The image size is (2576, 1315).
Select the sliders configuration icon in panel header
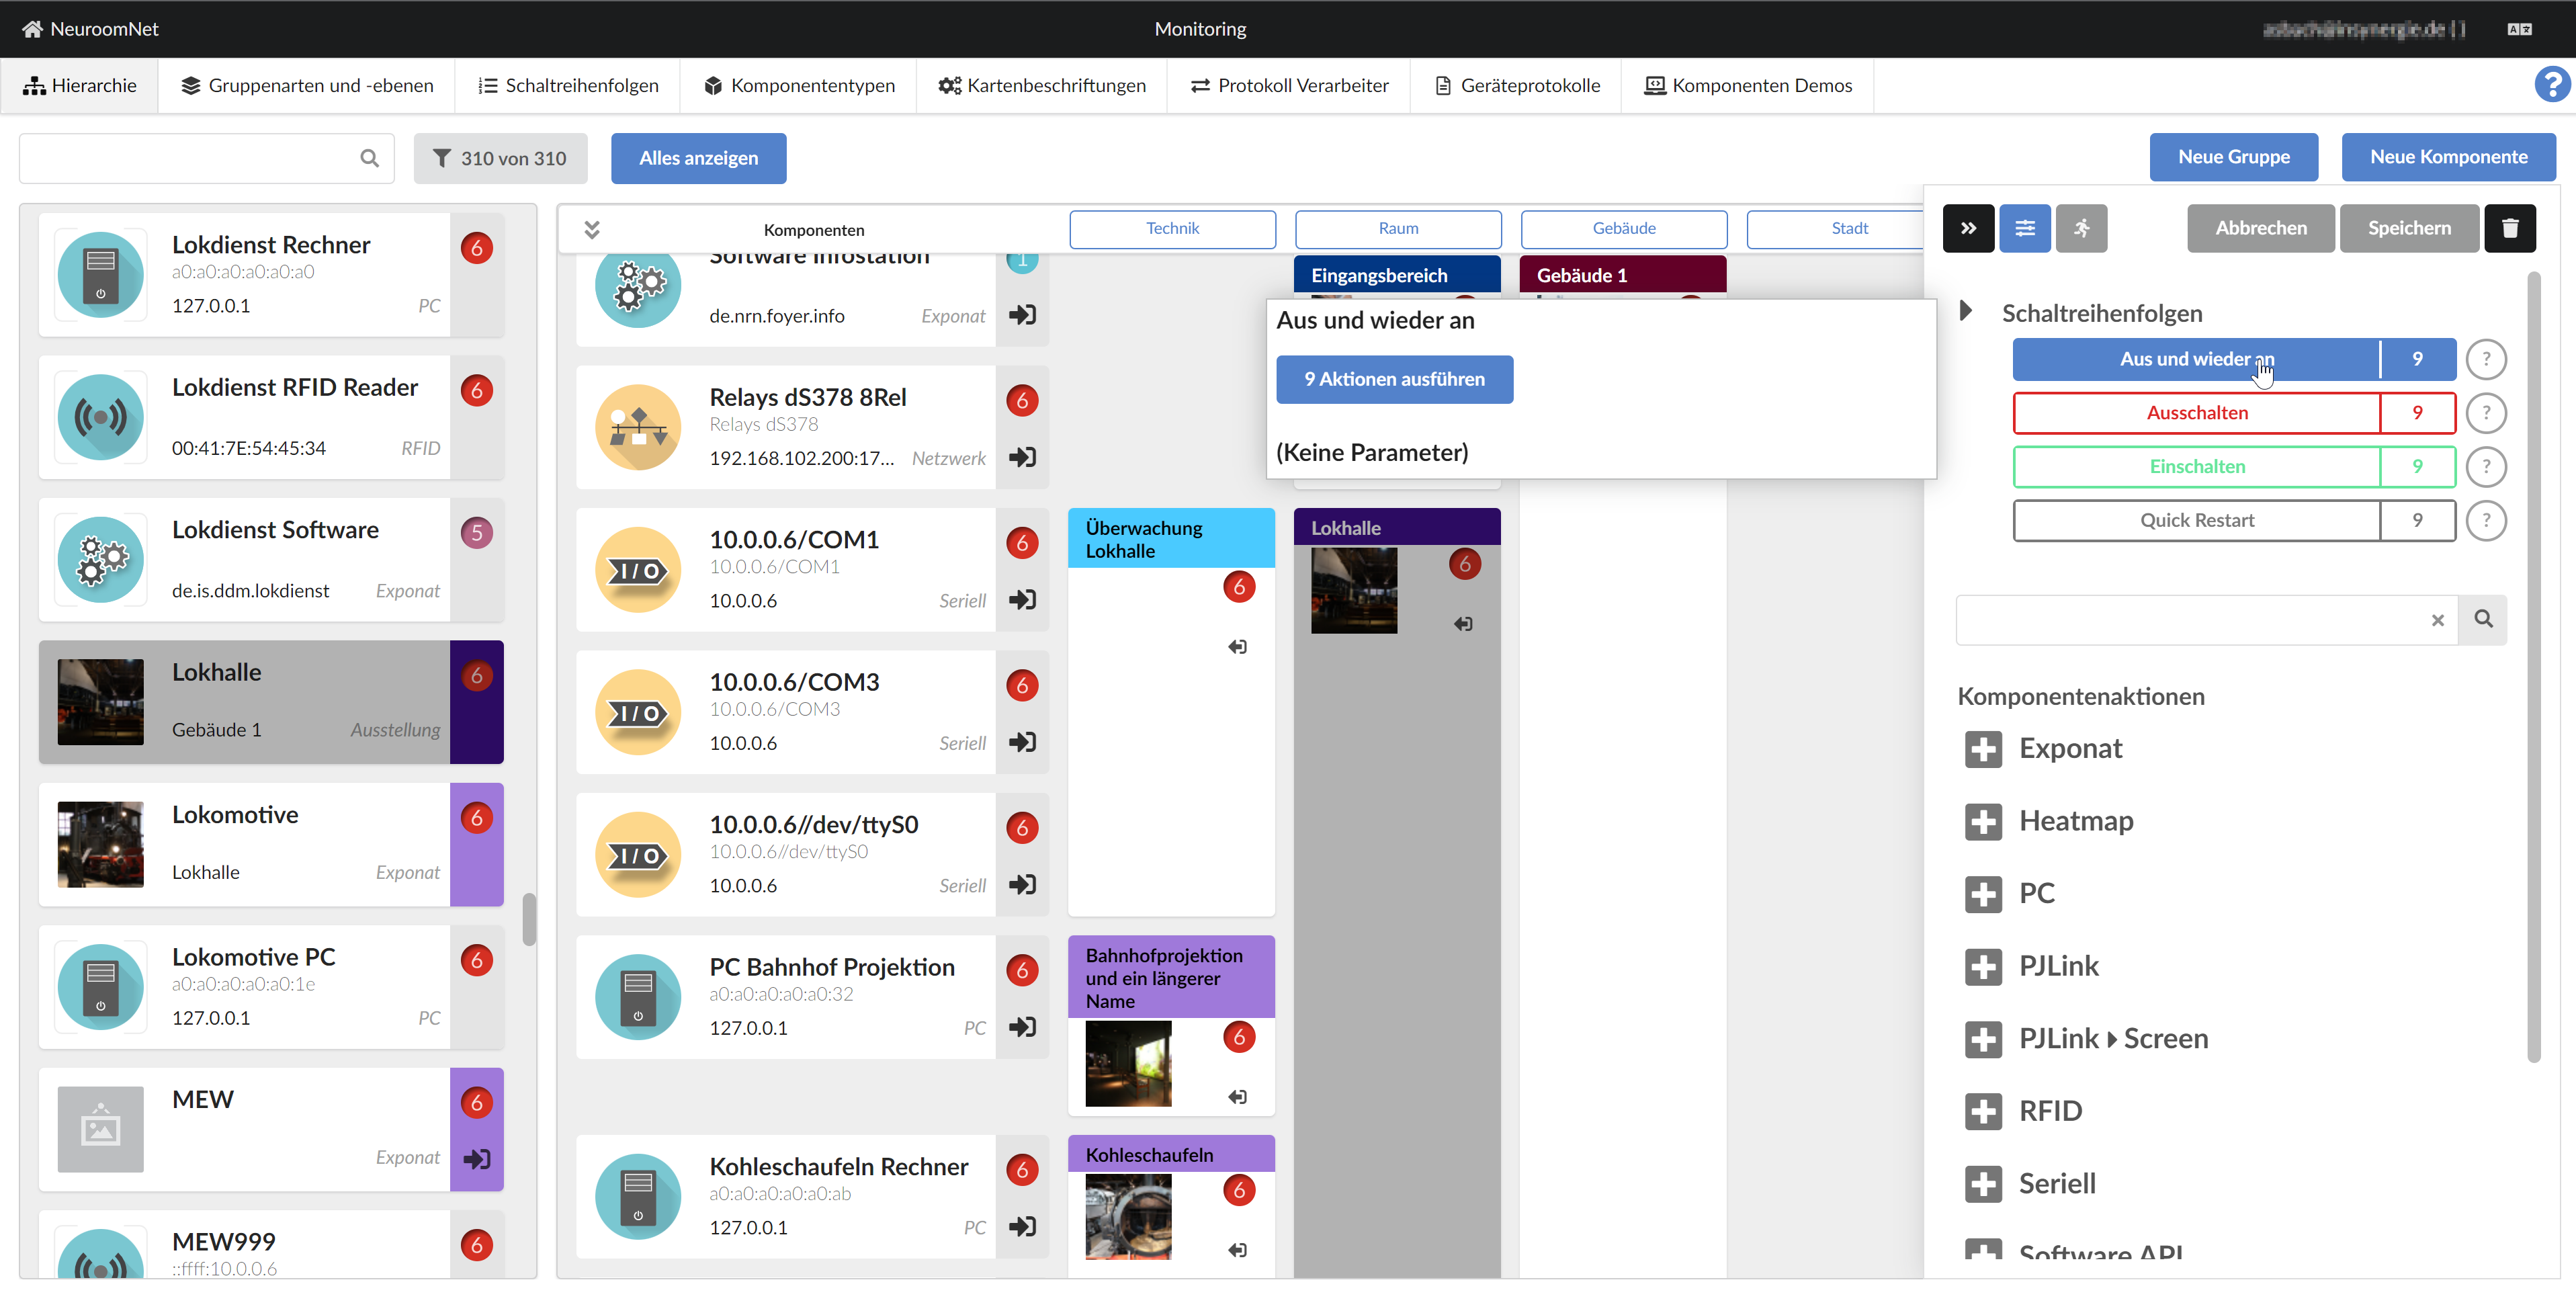pos(2025,228)
